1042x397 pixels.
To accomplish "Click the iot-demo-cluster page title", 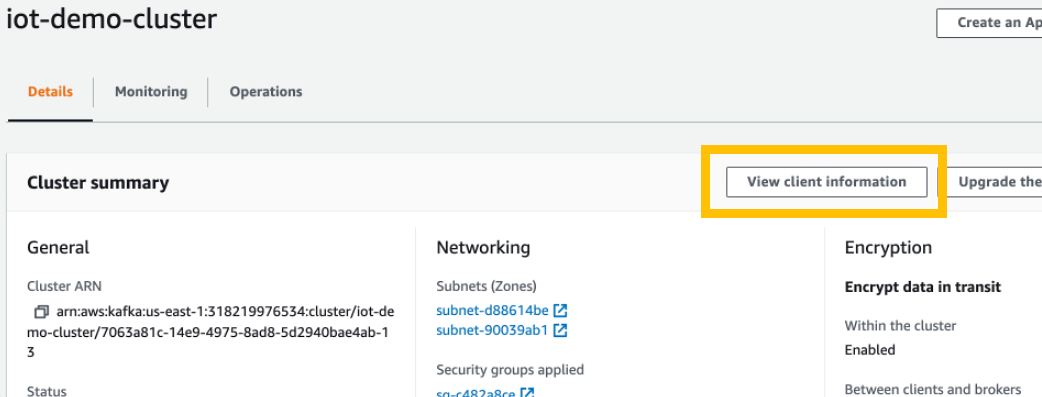I will click(111, 19).
